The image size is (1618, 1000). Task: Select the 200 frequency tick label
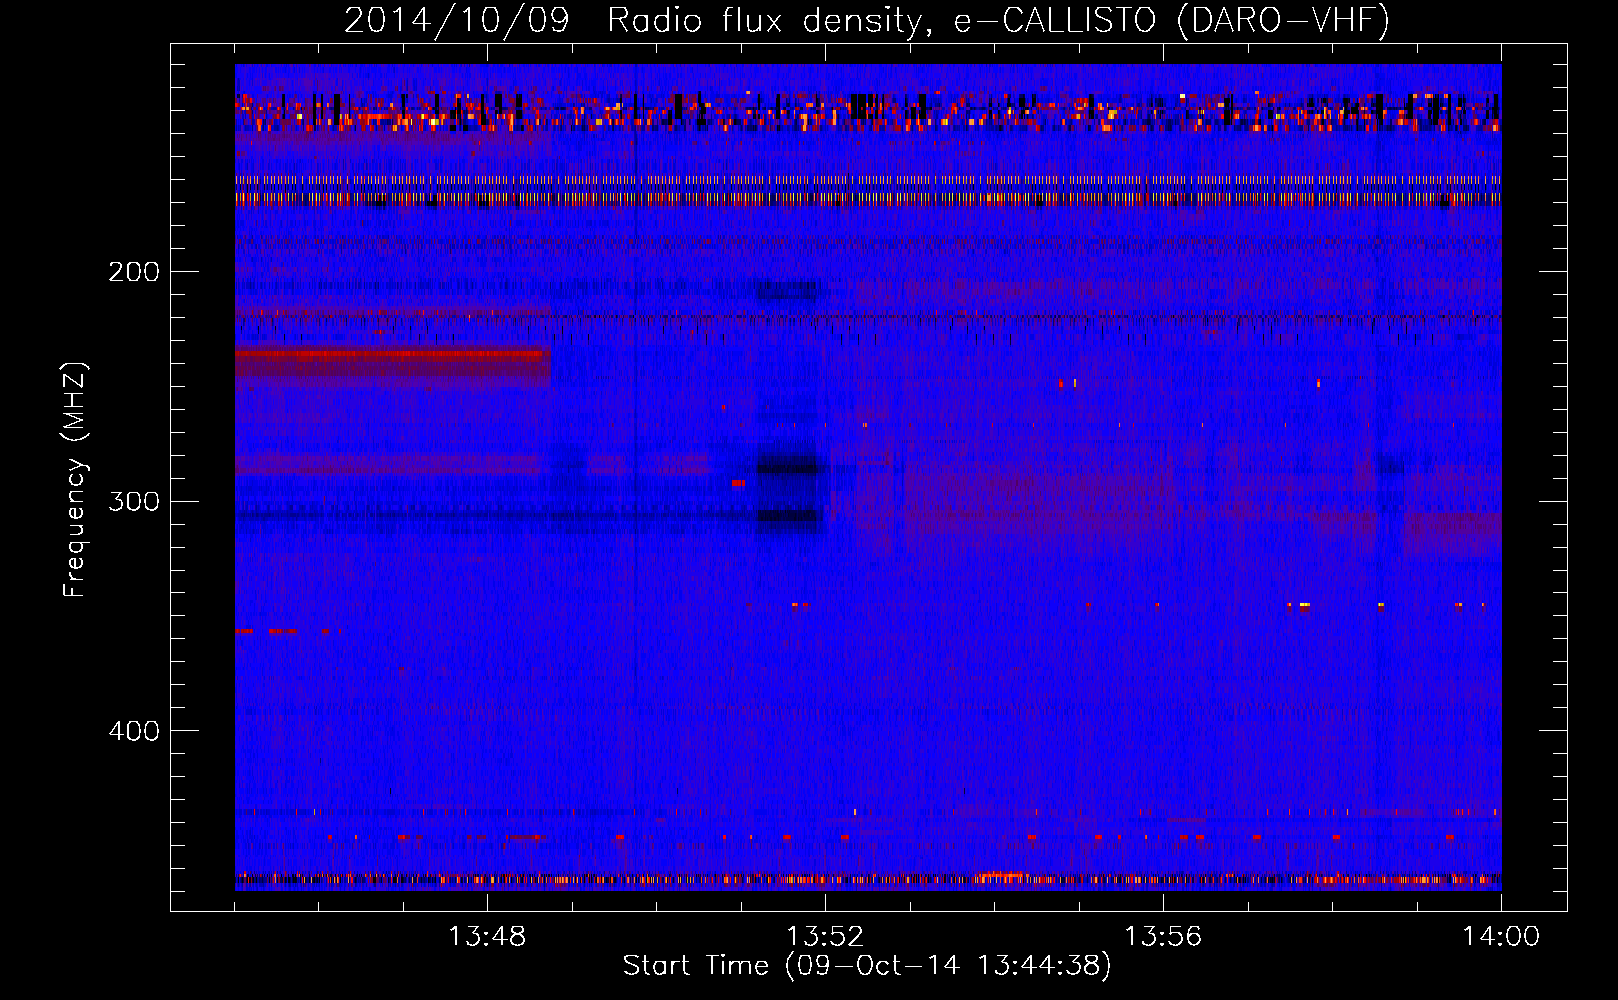(x=134, y=272)
